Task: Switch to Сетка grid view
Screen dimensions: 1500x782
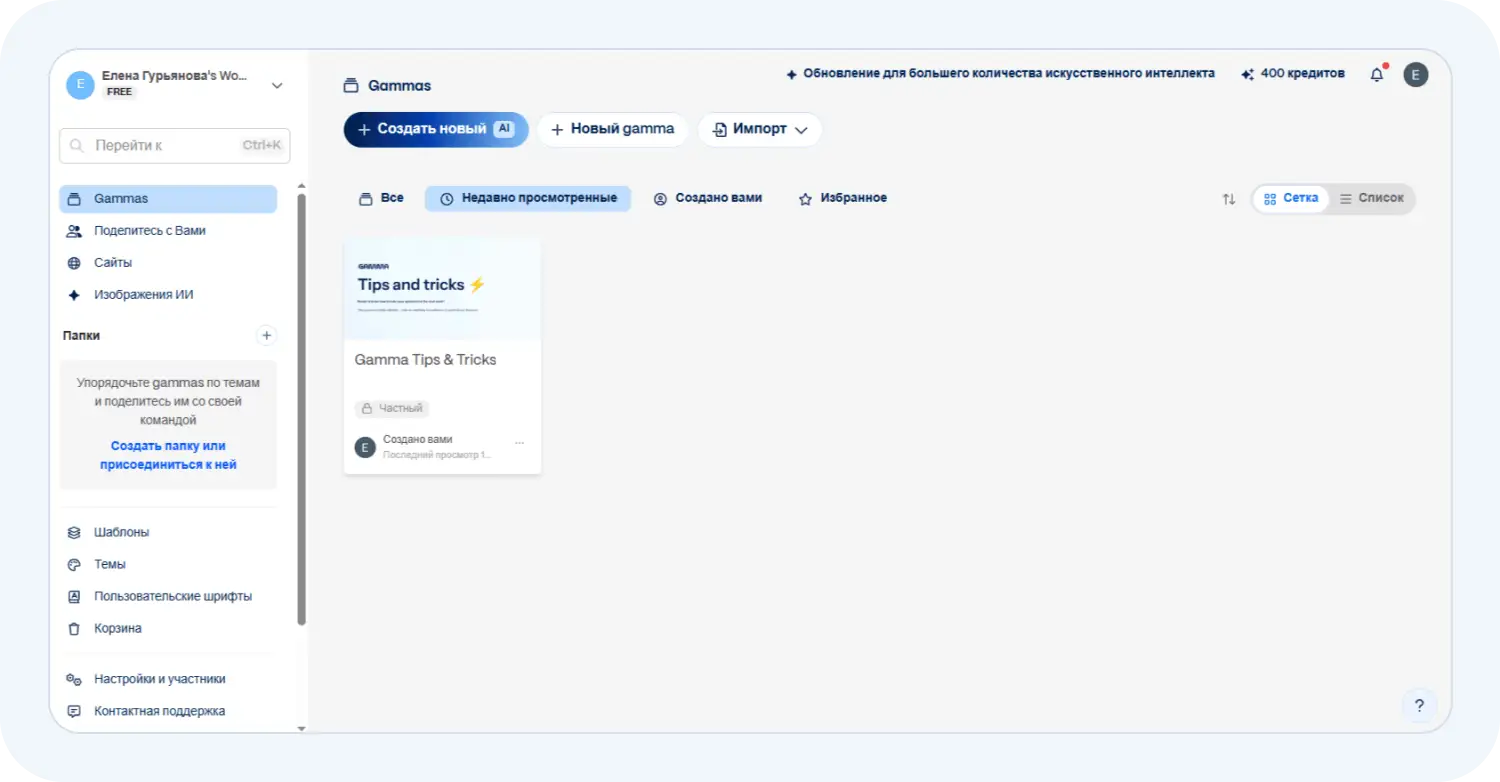Action: coord(1291,198)
